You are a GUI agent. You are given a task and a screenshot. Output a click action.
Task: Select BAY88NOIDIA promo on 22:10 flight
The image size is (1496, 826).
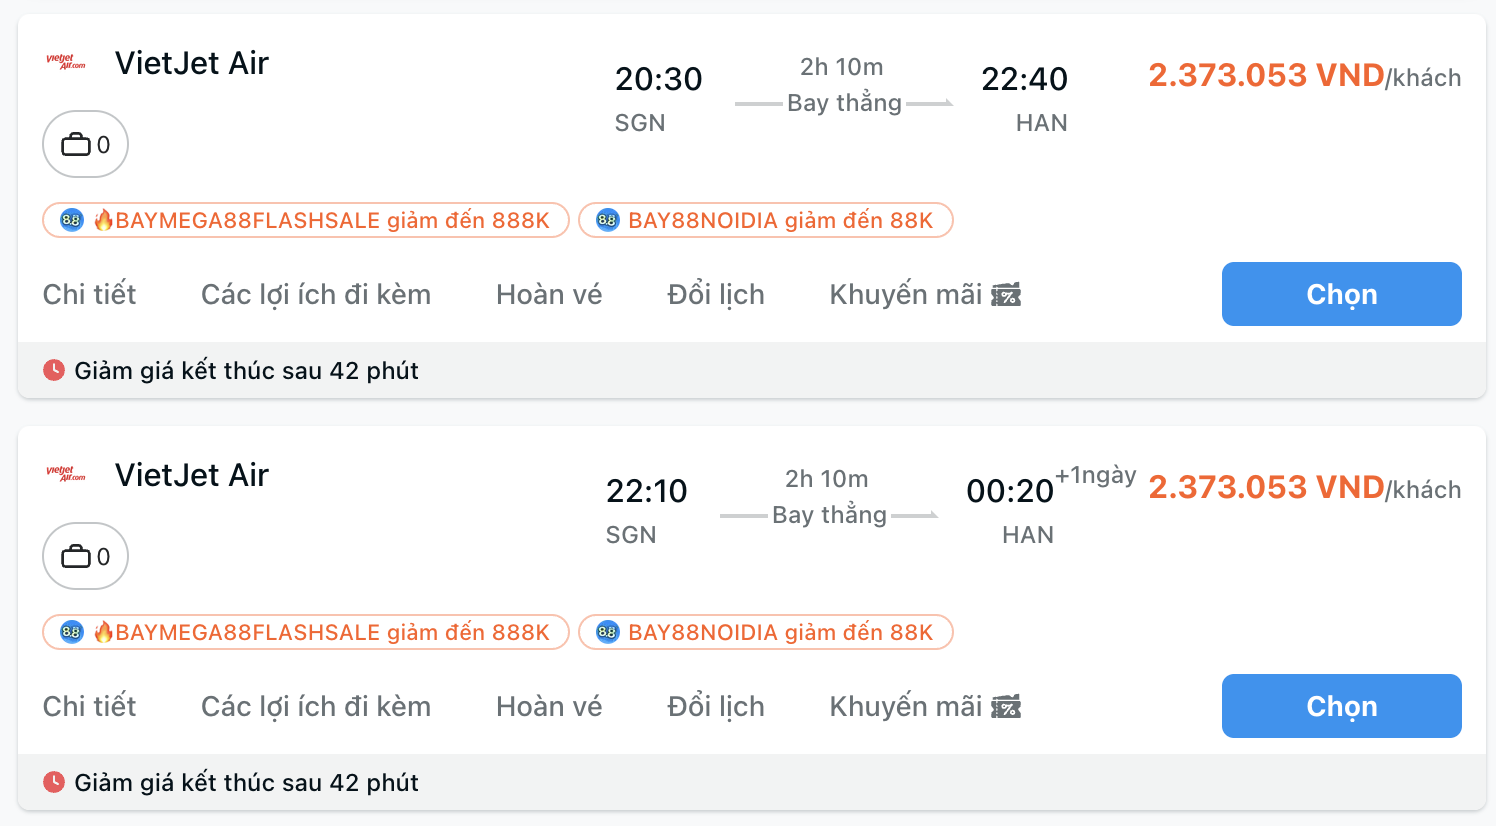point(766,632)
